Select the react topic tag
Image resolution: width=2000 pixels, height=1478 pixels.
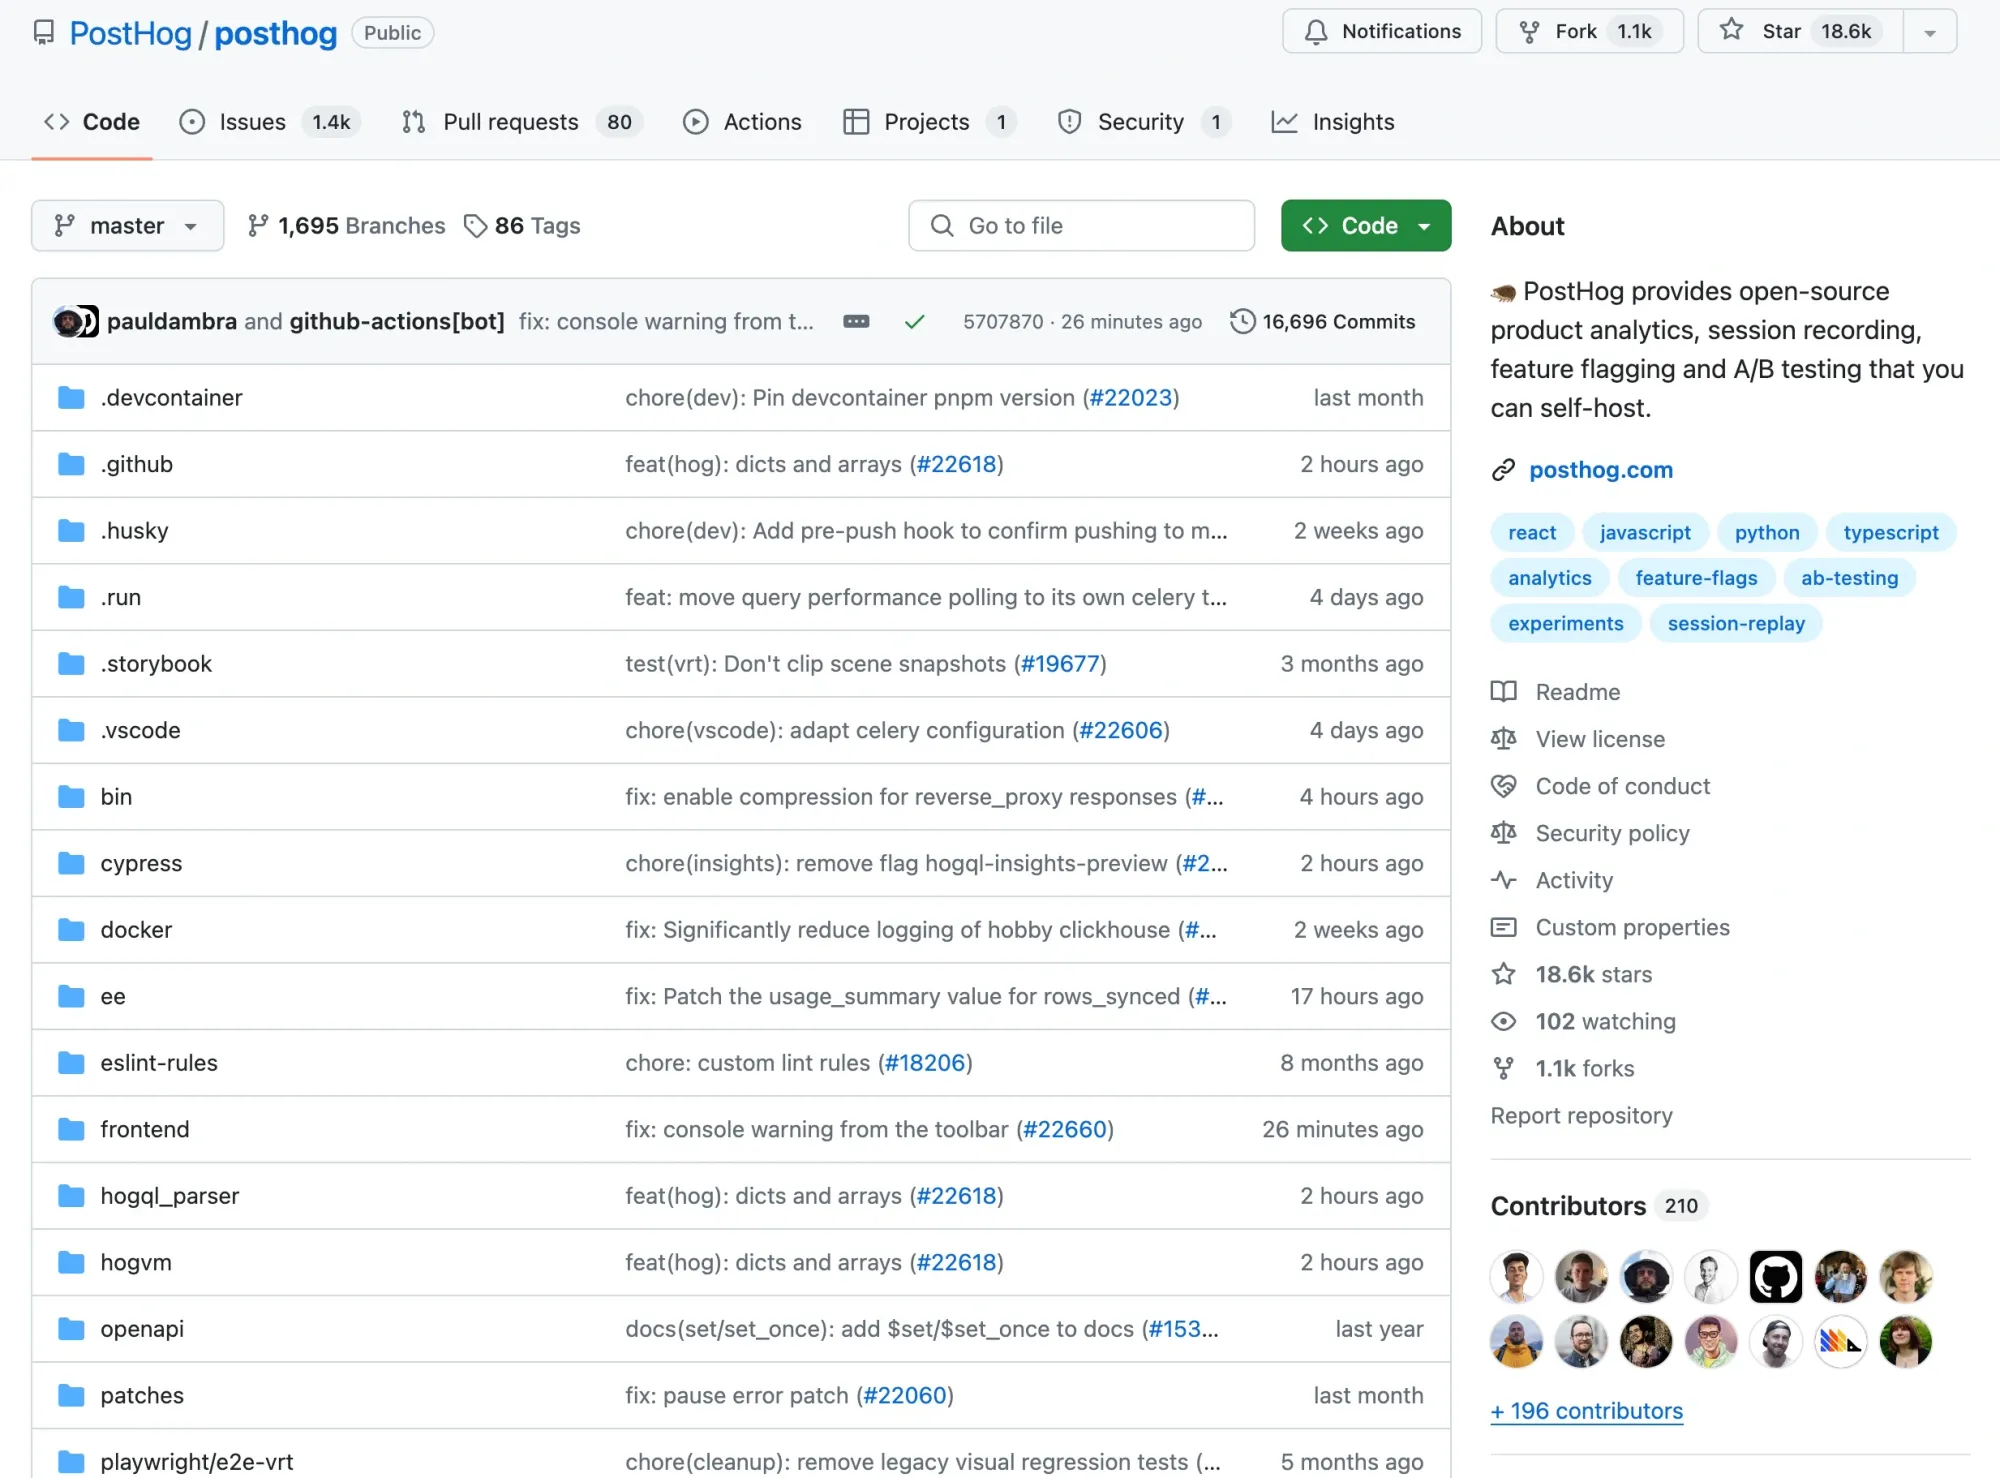1532,533
